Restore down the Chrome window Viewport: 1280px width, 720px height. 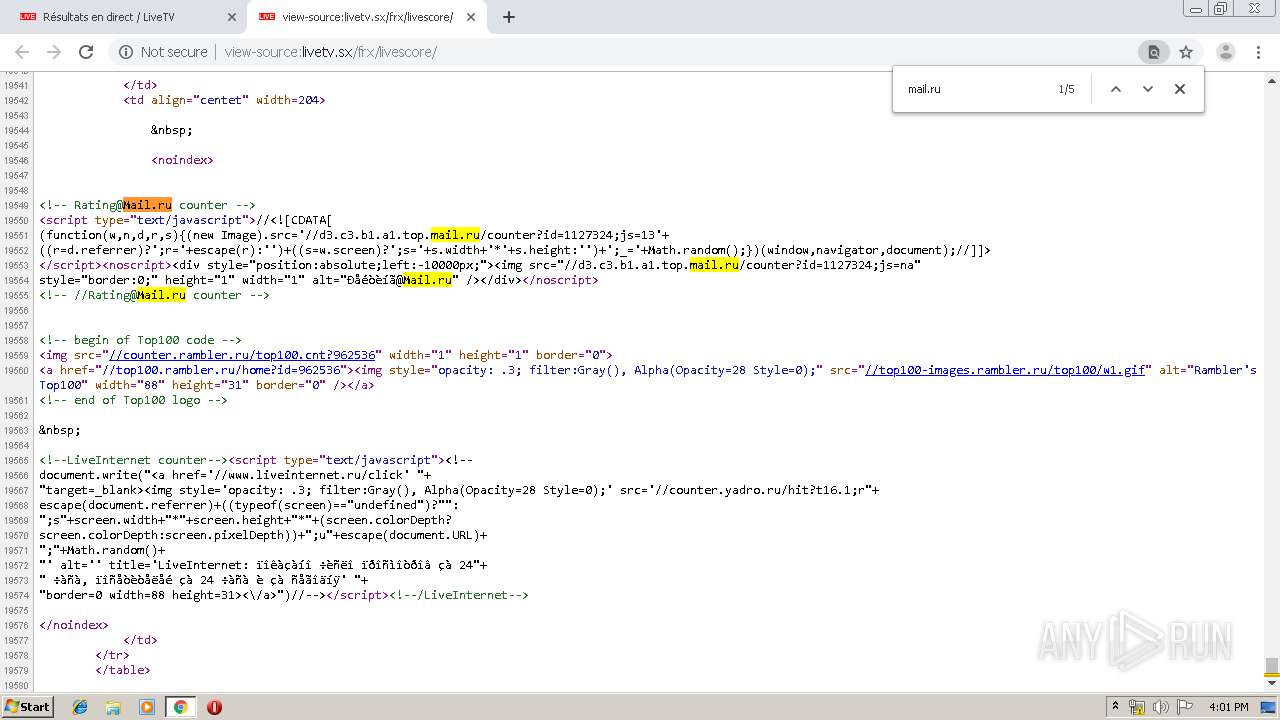tap(1220, 9)
